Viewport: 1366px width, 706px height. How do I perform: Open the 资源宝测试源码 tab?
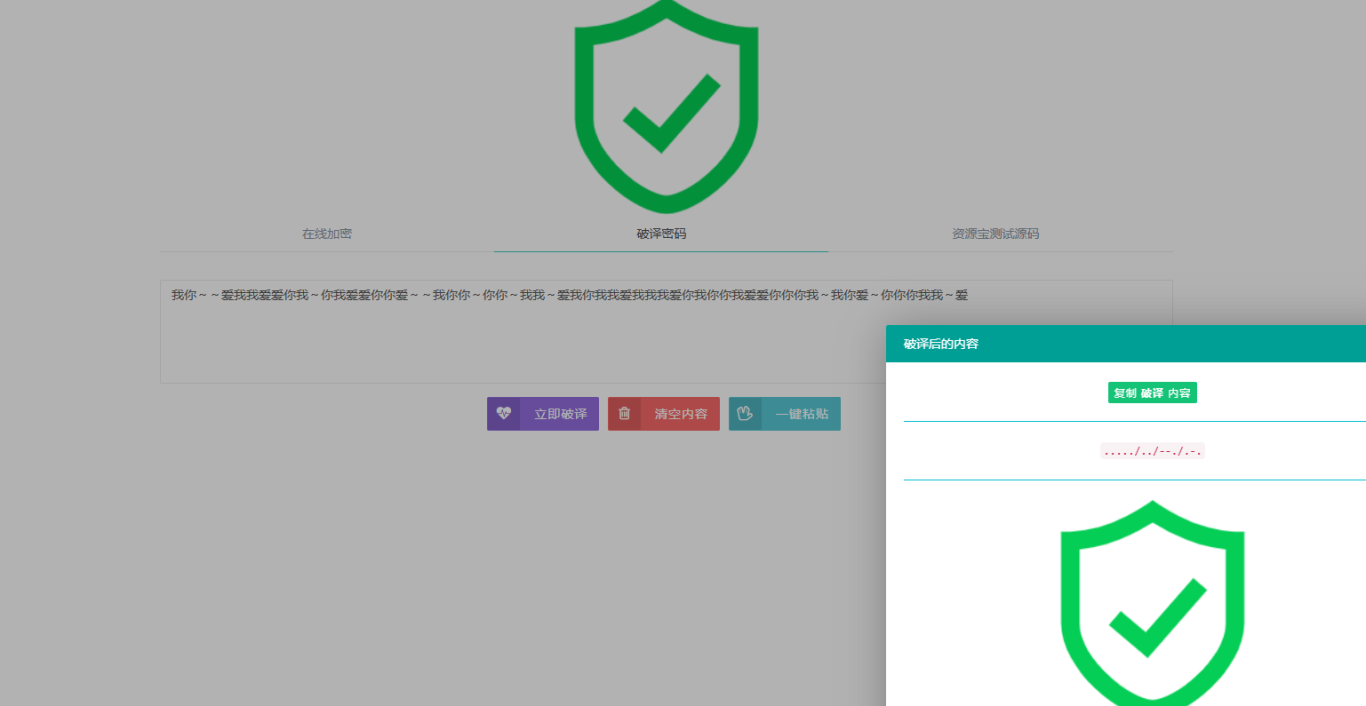tap(995, 234)
